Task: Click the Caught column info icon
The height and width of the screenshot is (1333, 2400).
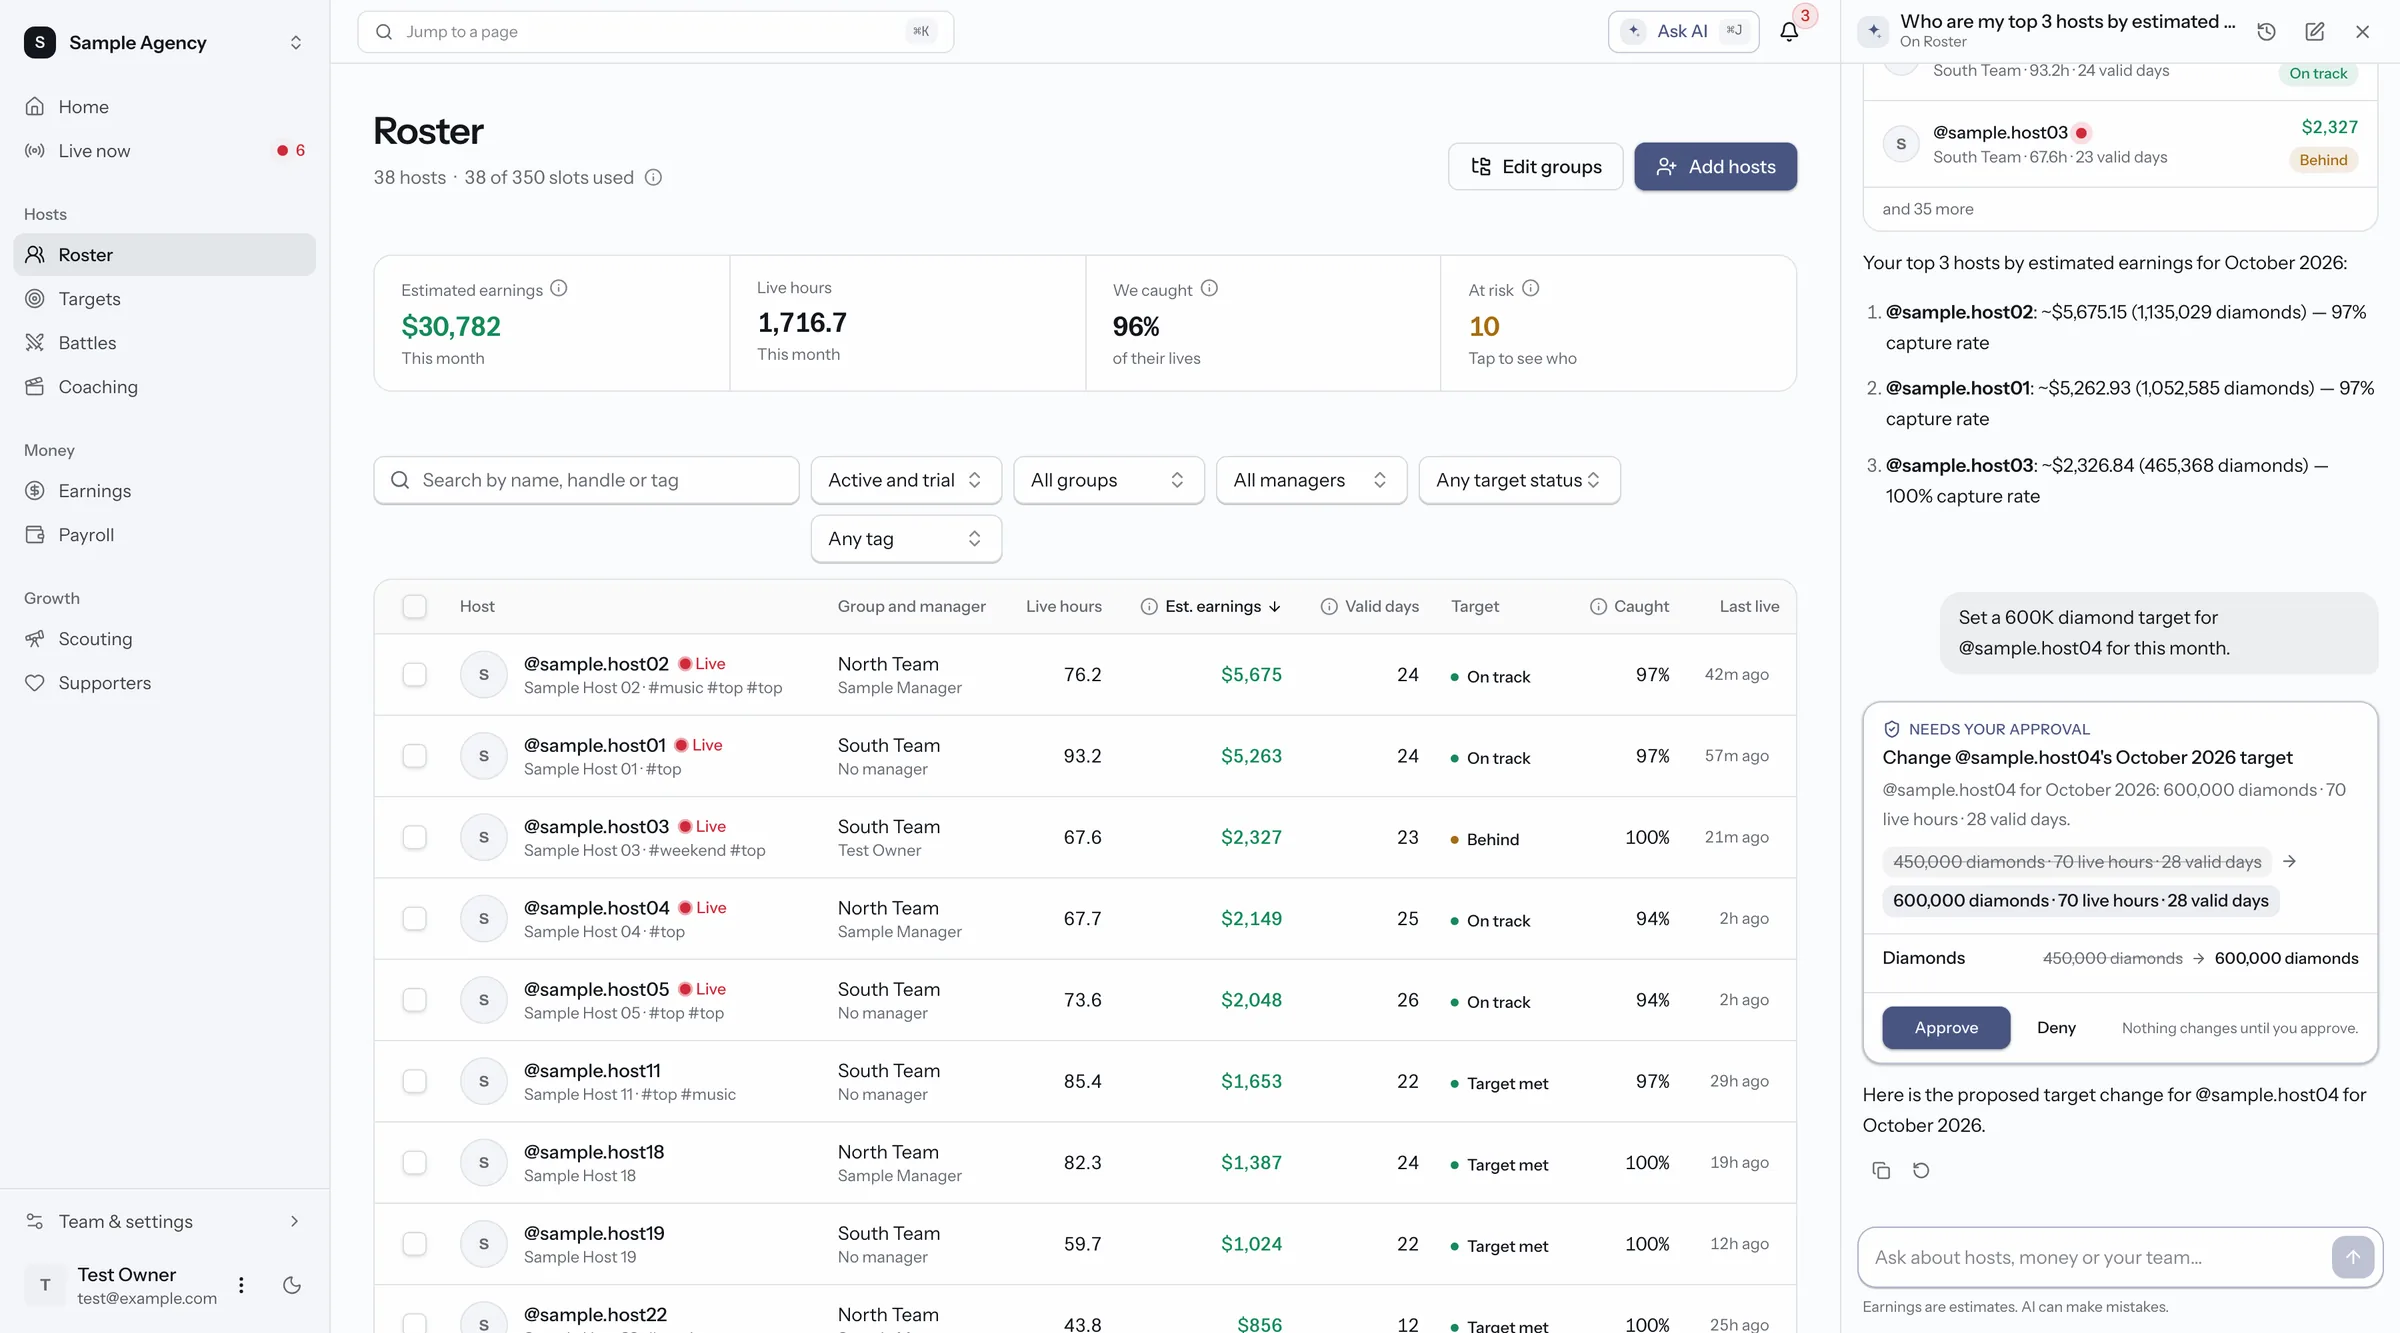Action: point(1598,607)
